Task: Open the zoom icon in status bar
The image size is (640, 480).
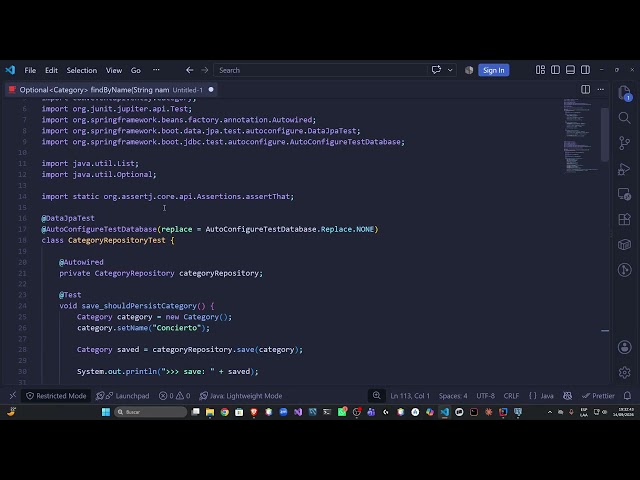Action: pyautogui.click(x=376, y=395)
